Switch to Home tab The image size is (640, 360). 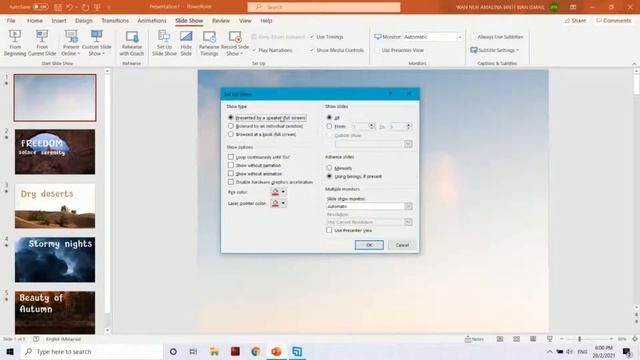(35, 20)
